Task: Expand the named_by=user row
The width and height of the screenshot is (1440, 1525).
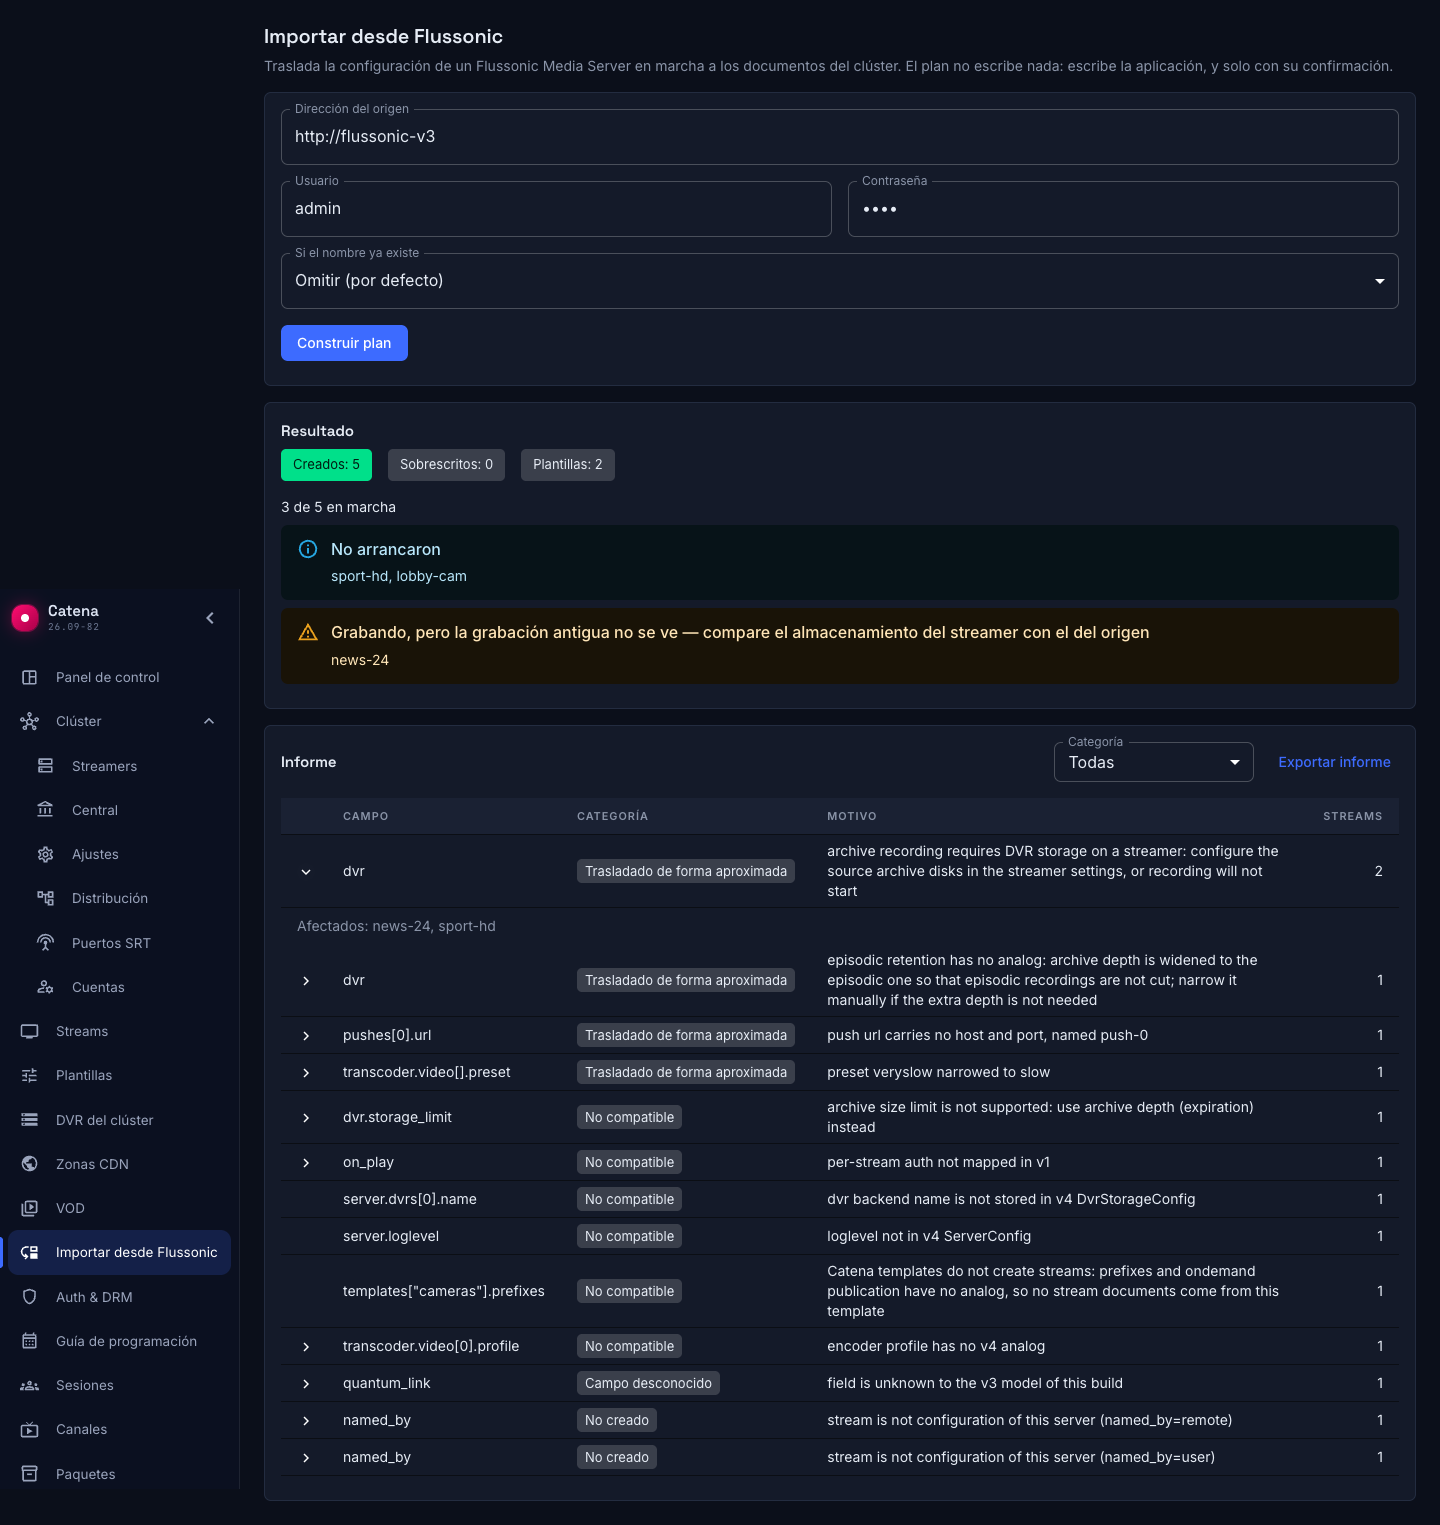Action: coord(306,1458)
